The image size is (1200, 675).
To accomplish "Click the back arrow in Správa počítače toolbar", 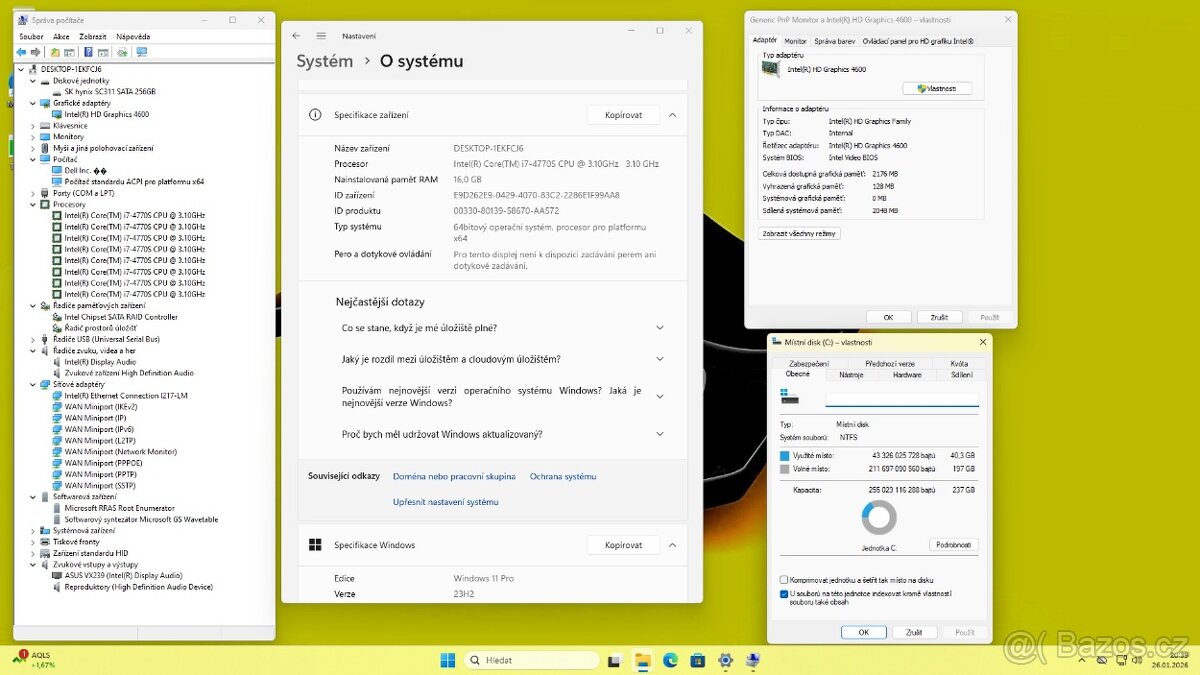I will pyautogui.click(x=21, y=51).
